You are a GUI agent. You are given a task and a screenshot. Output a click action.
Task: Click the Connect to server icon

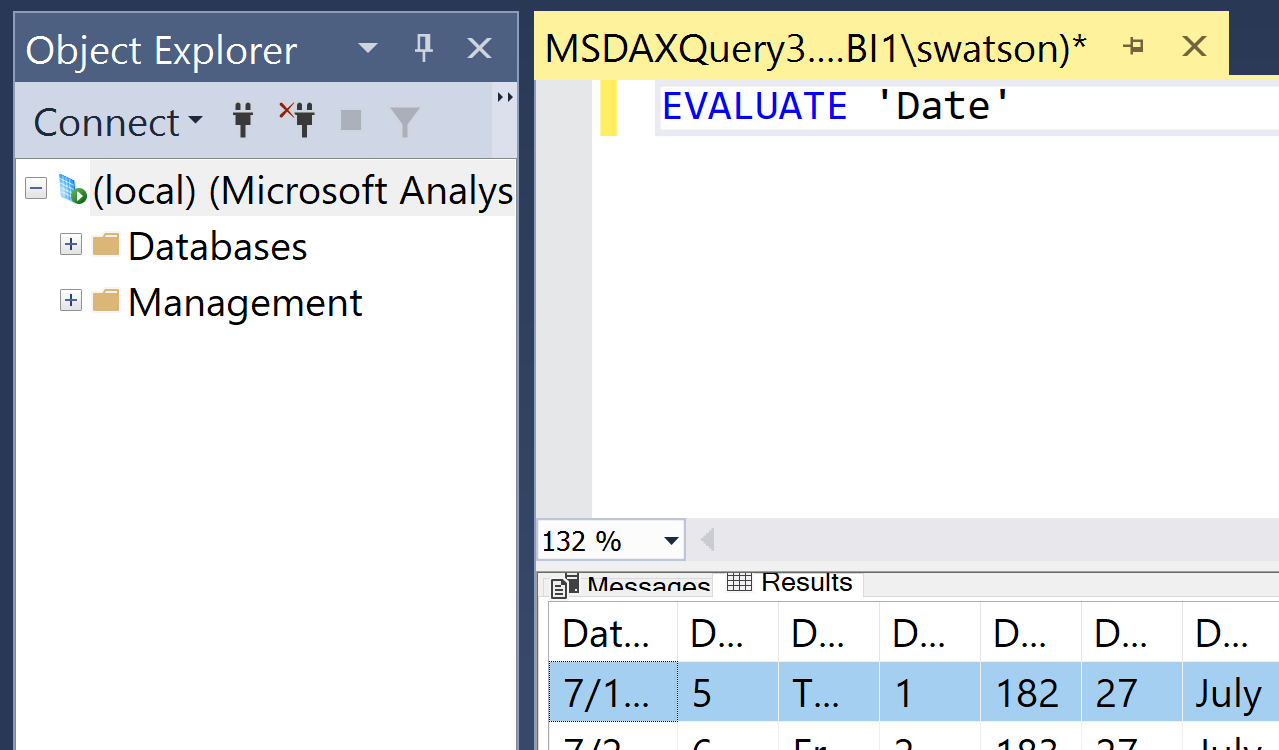[242, 120]
